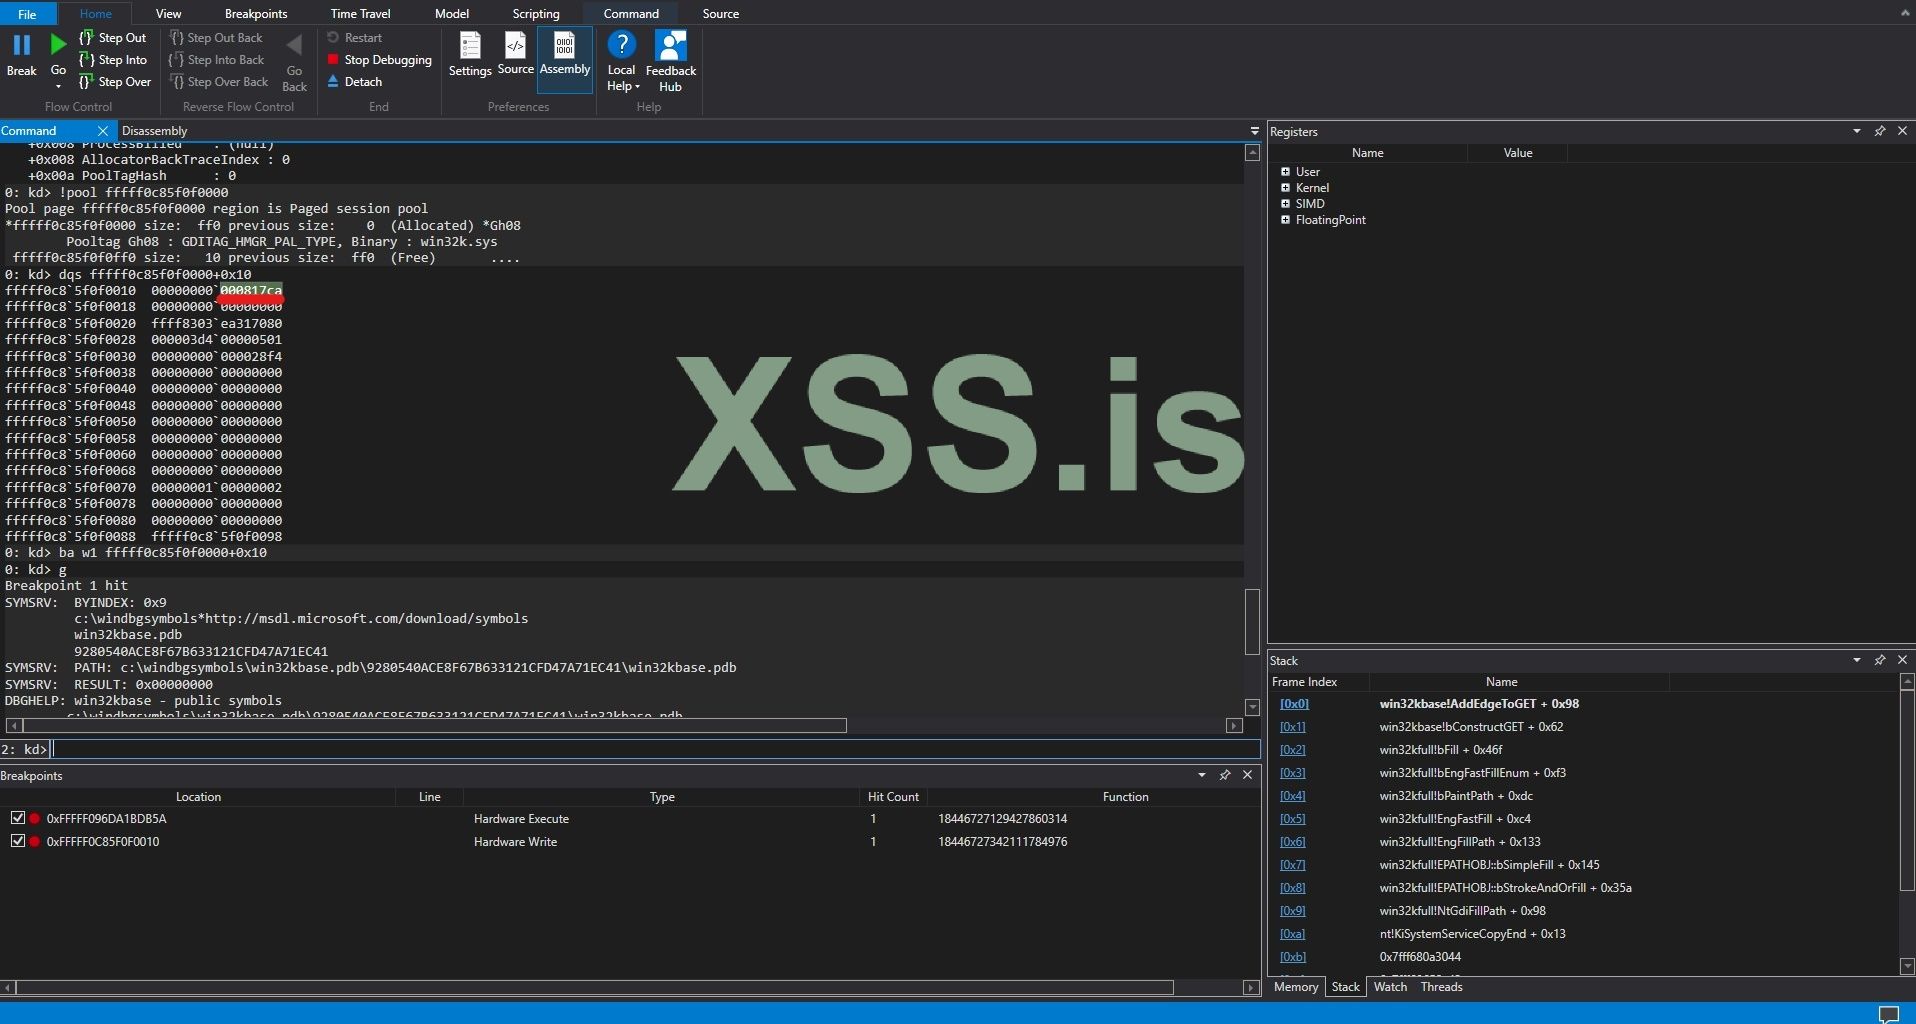Click the Source mode icon
The width and height of the screenshot is (1916, 1024).
[x=515, y=47]
